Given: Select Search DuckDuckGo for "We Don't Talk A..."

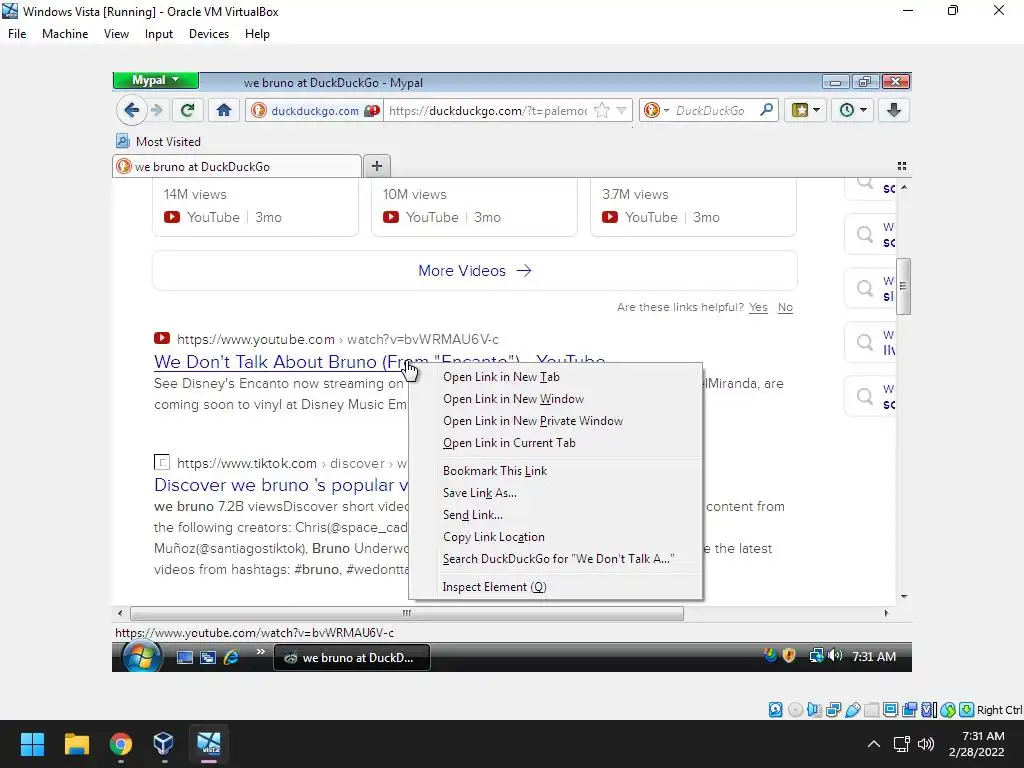Looking at the screenshot, I should pos(558,559).
